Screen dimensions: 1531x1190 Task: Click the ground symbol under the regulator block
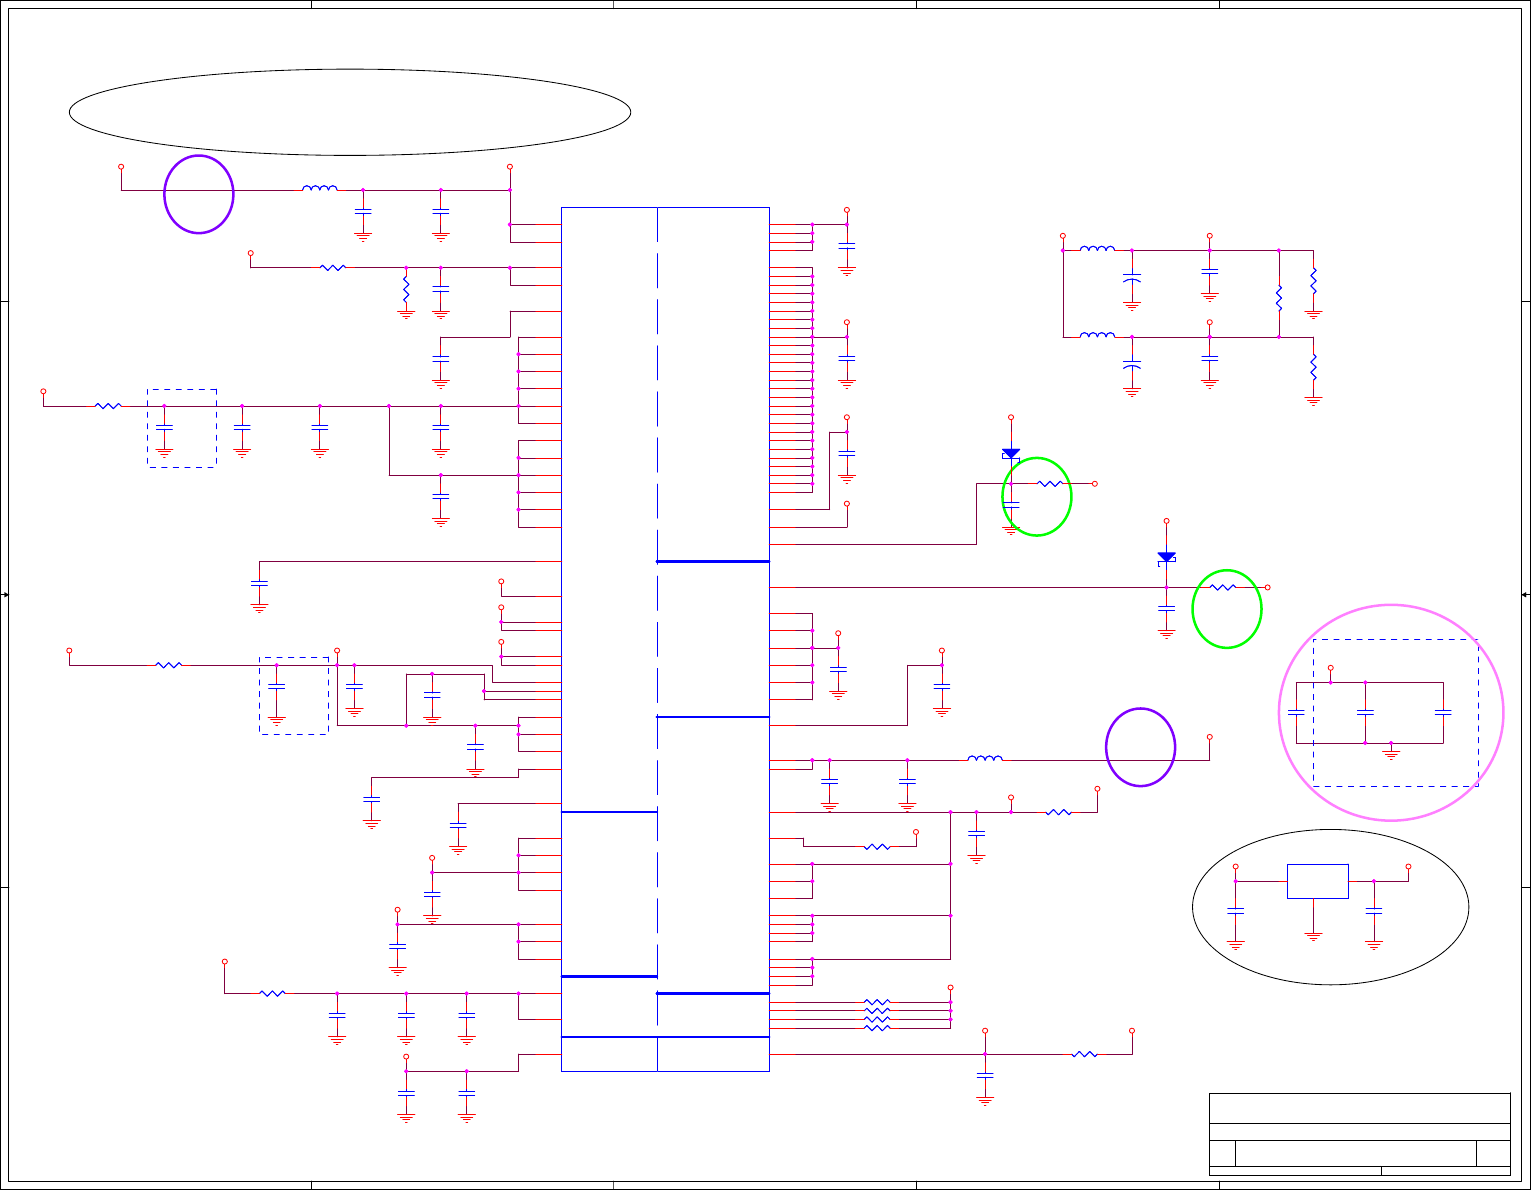(x=1314, y=935)
